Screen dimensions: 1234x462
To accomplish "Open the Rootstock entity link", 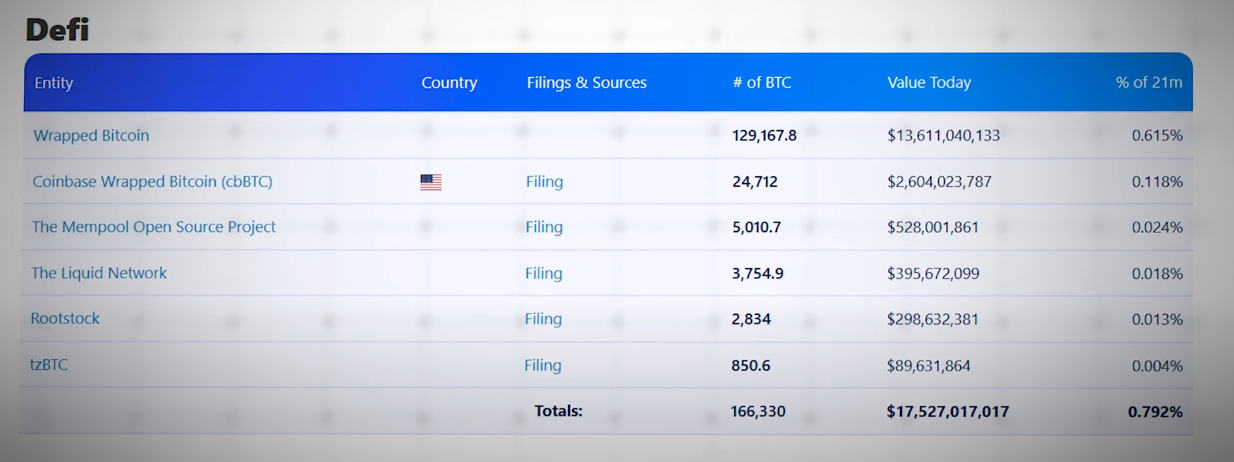I will pyautogui.click(x=65, y=318).
